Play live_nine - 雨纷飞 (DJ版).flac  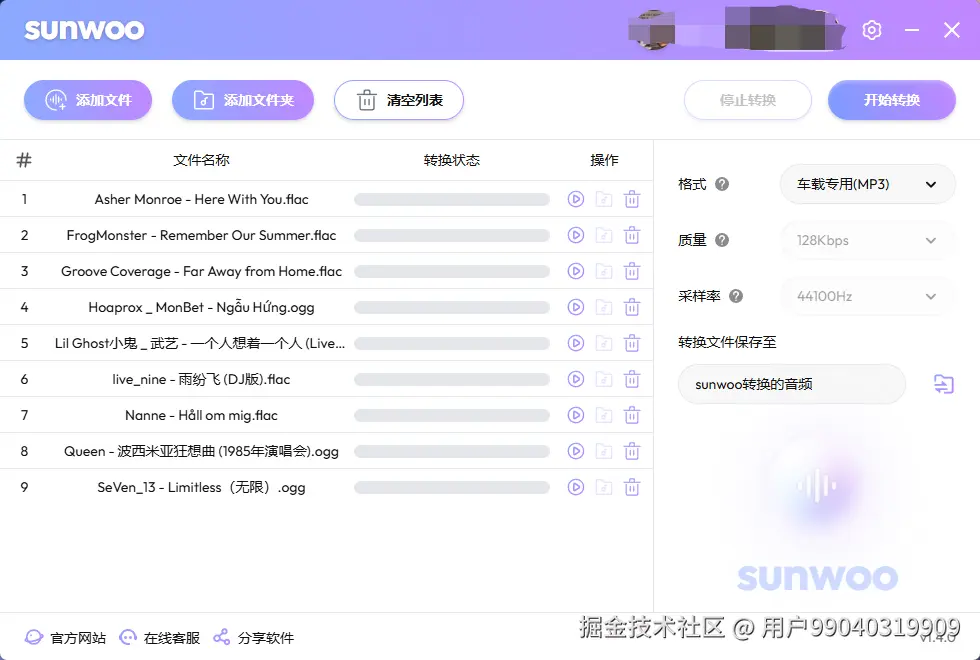(576, 379)
